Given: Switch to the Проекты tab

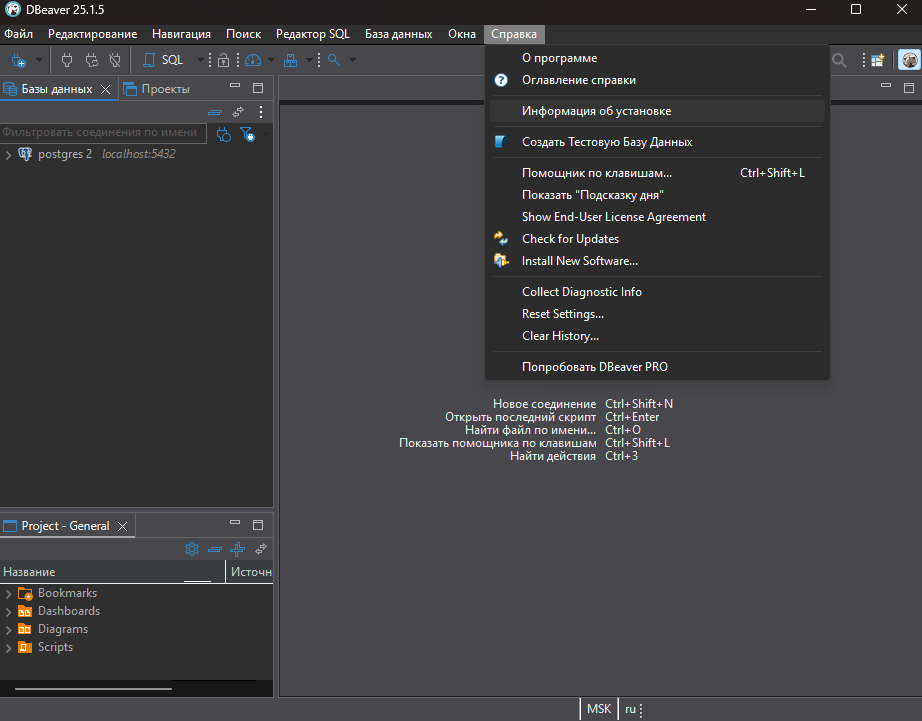Looking at the screenshot, I should click(x=157, y=89).
